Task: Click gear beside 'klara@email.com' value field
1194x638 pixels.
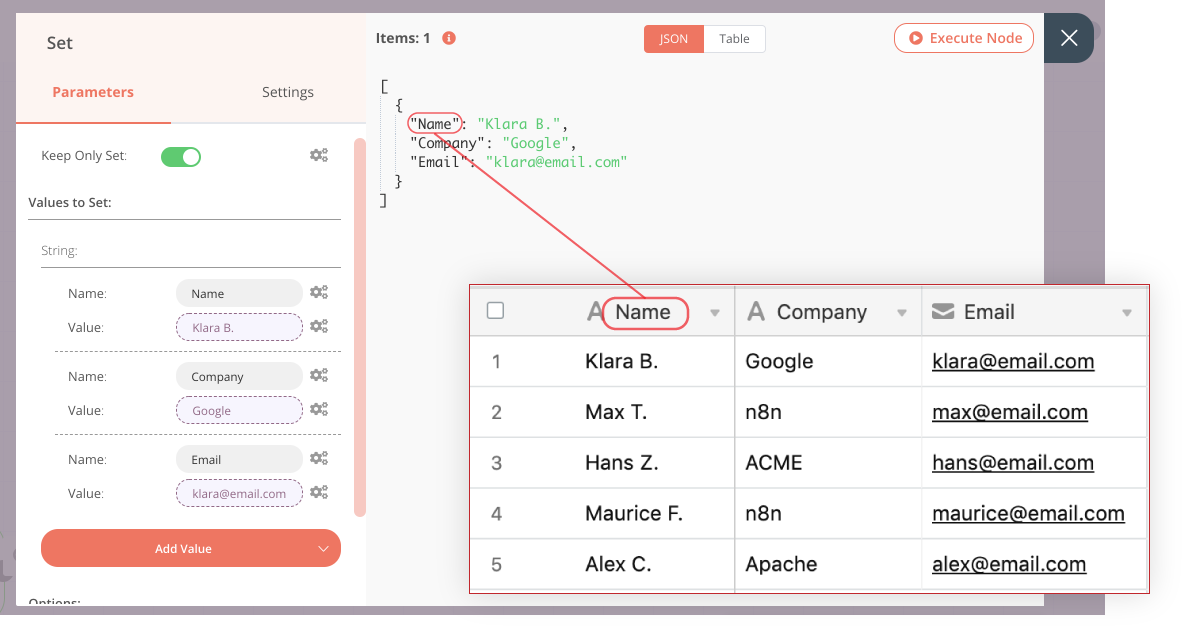Action: point(319,492)
